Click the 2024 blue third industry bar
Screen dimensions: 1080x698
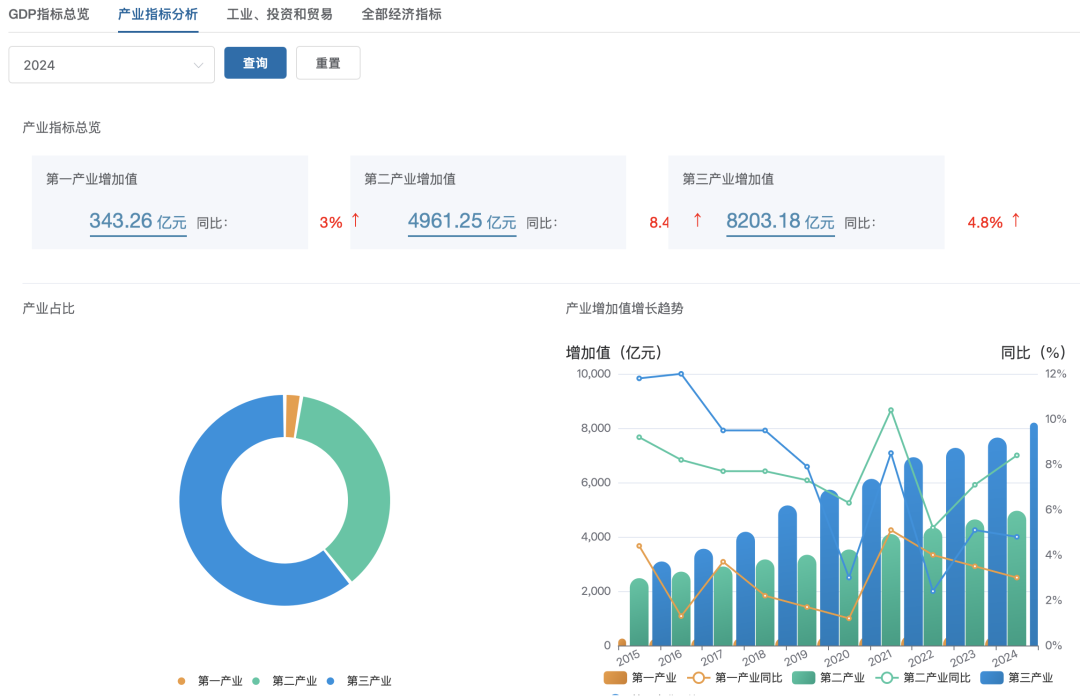(x=1034, y=534)
